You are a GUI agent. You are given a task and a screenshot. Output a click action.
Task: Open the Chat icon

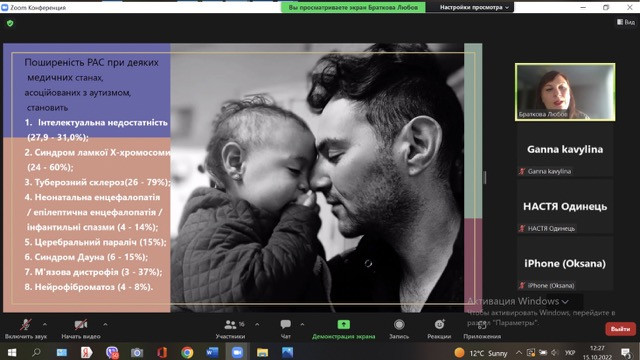coord(286,324)
